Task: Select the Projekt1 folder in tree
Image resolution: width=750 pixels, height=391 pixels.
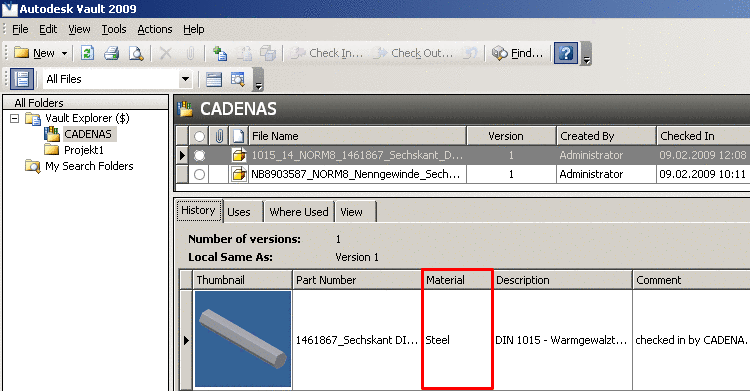Action: click(x=84, y=150)
